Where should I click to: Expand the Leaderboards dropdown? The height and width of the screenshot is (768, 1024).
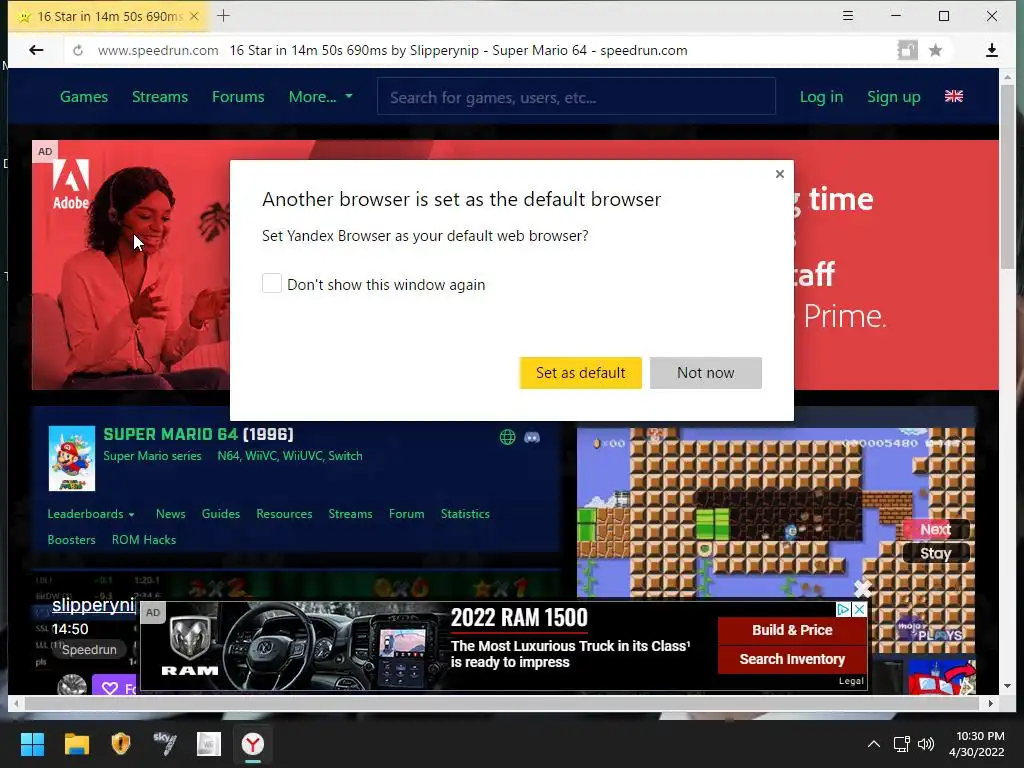click(91, 514)
